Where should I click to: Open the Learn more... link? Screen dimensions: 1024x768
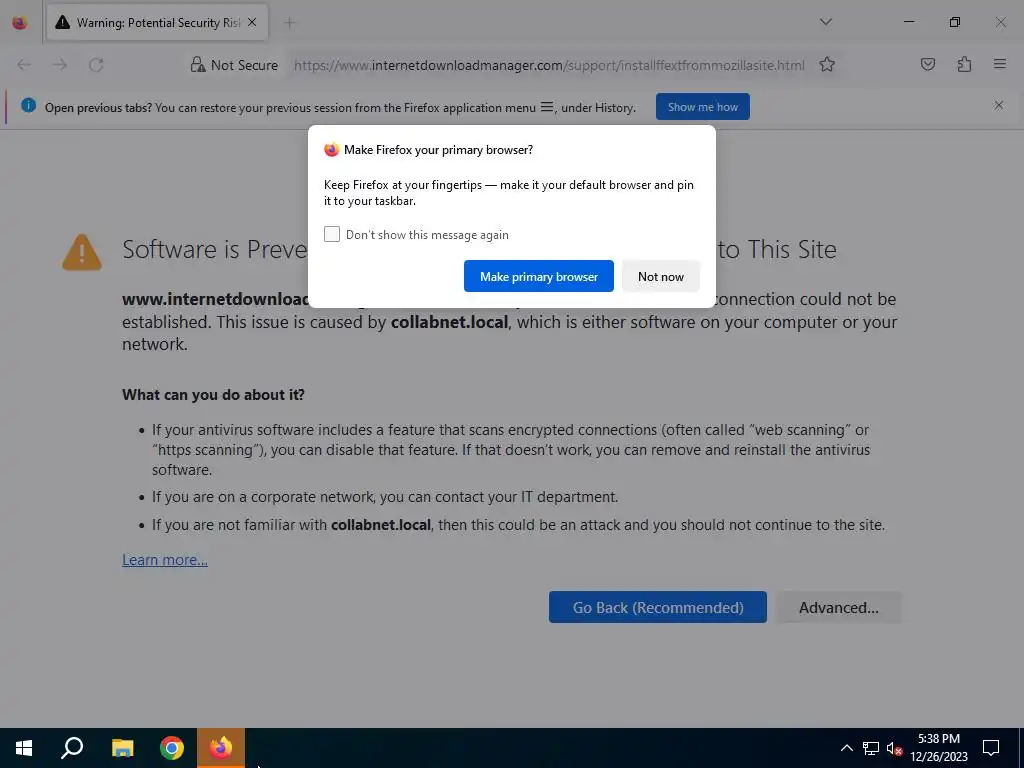point(165,560)
